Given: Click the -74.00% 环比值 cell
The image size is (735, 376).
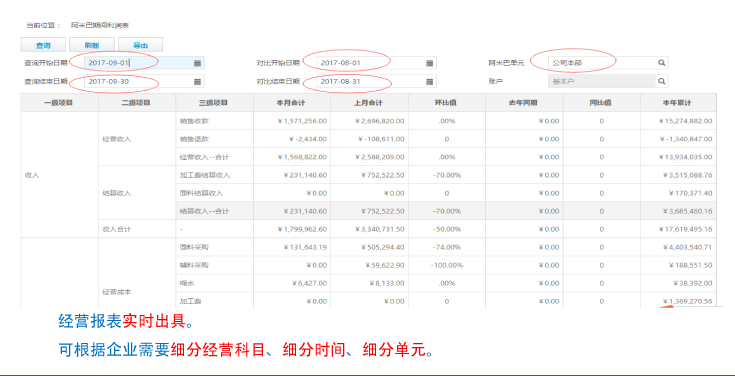Looking at the screenshot, I should [447, 247].
